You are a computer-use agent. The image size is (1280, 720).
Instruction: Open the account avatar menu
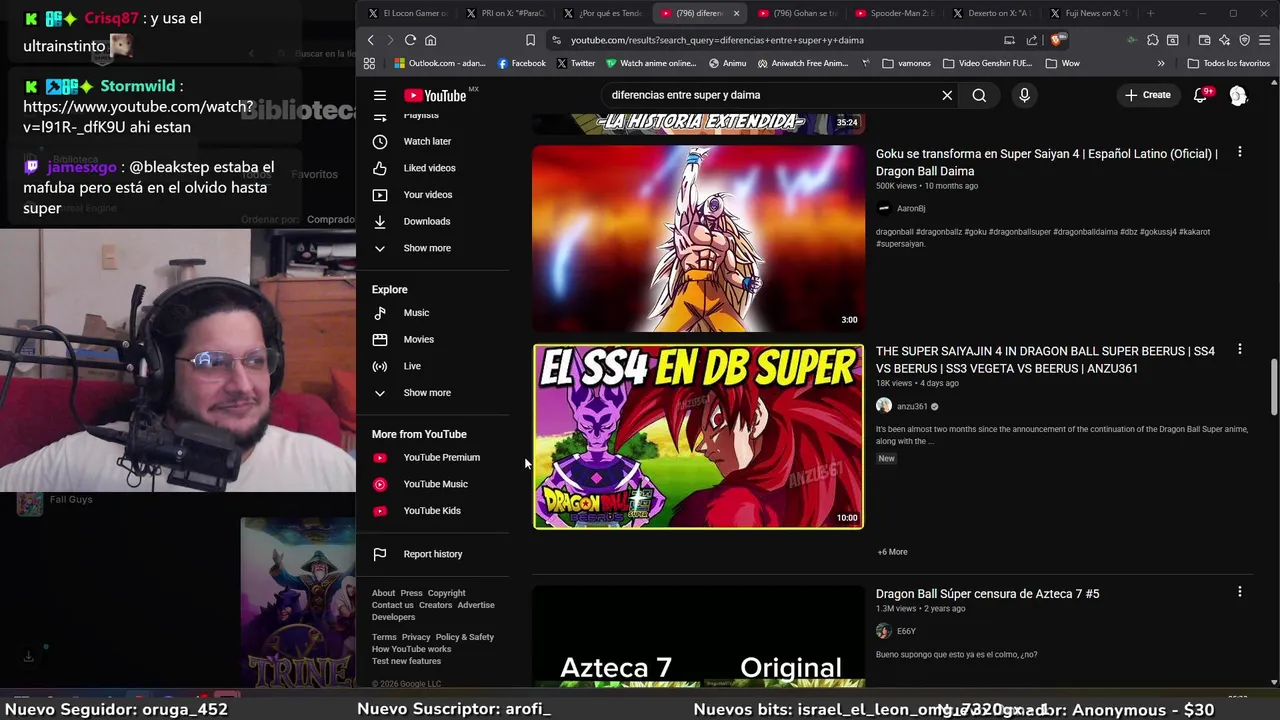1238,95
